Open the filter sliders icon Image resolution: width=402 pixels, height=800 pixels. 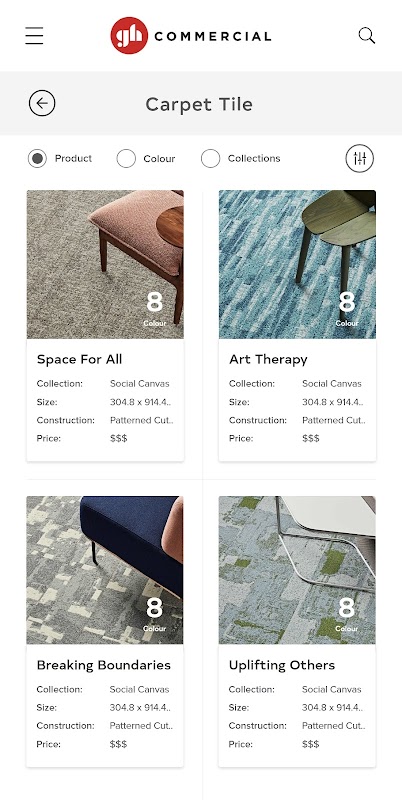360,159
